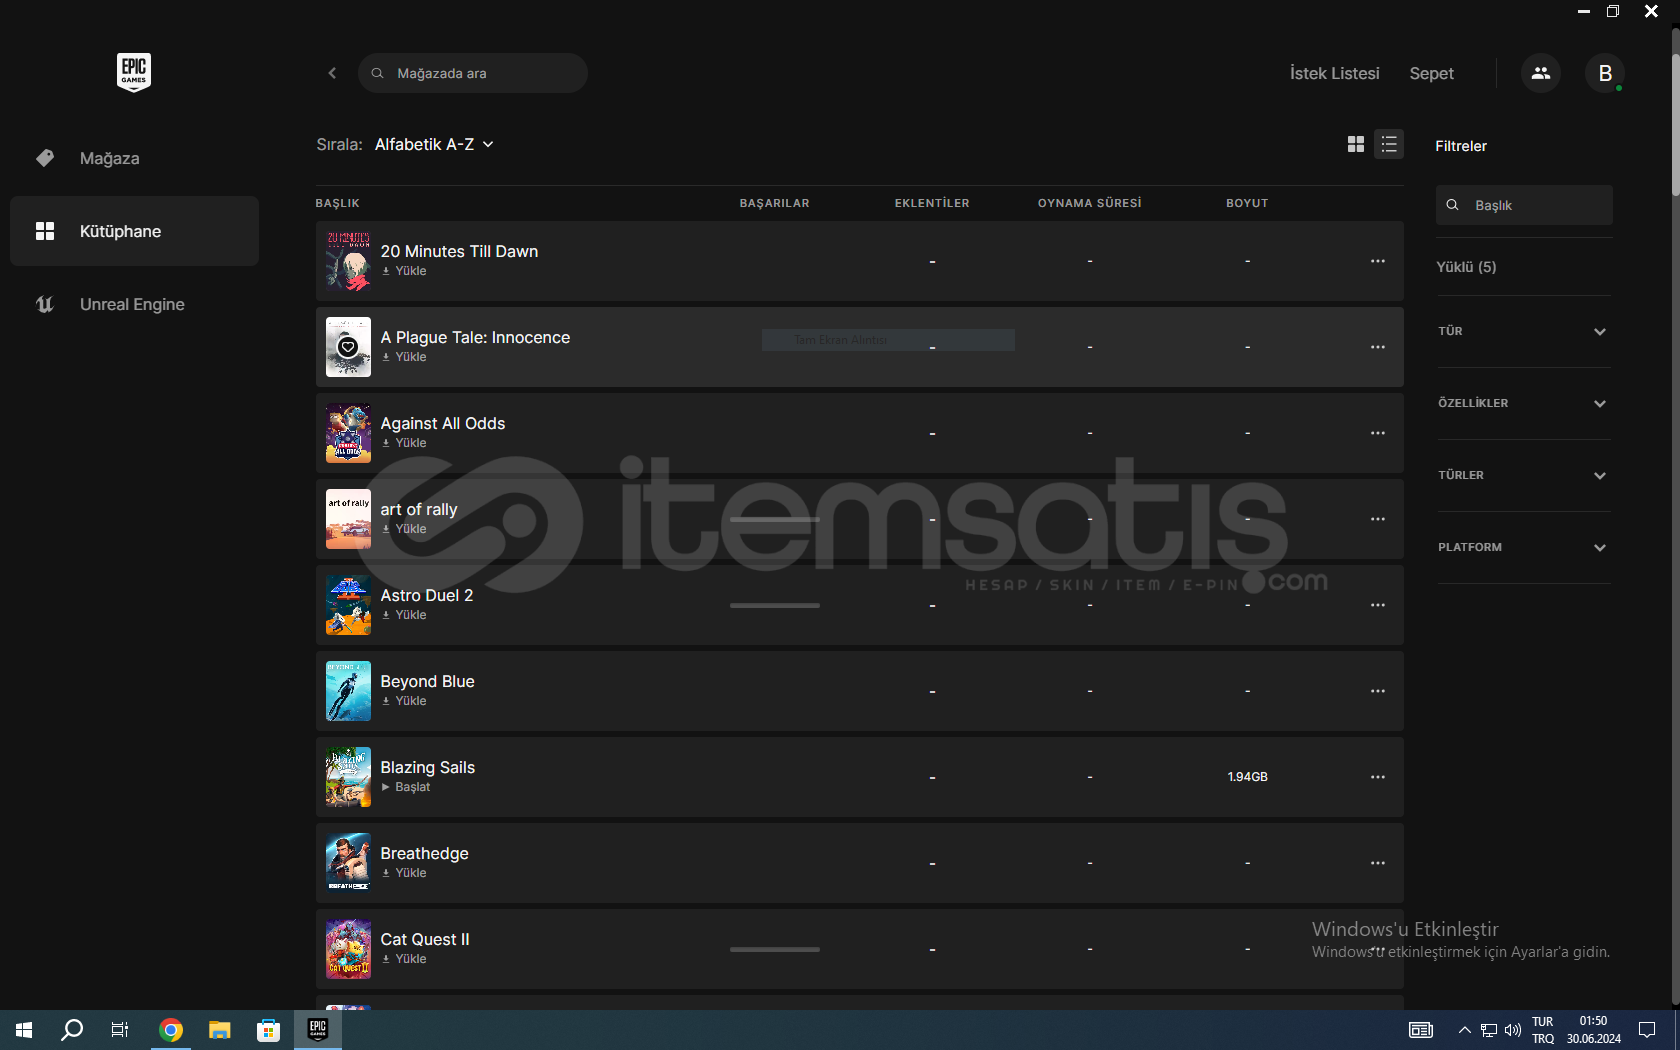Screen dimensions: 1680x1050
Task: Expand the TÜR filter
Action: tap(1523, 331)
